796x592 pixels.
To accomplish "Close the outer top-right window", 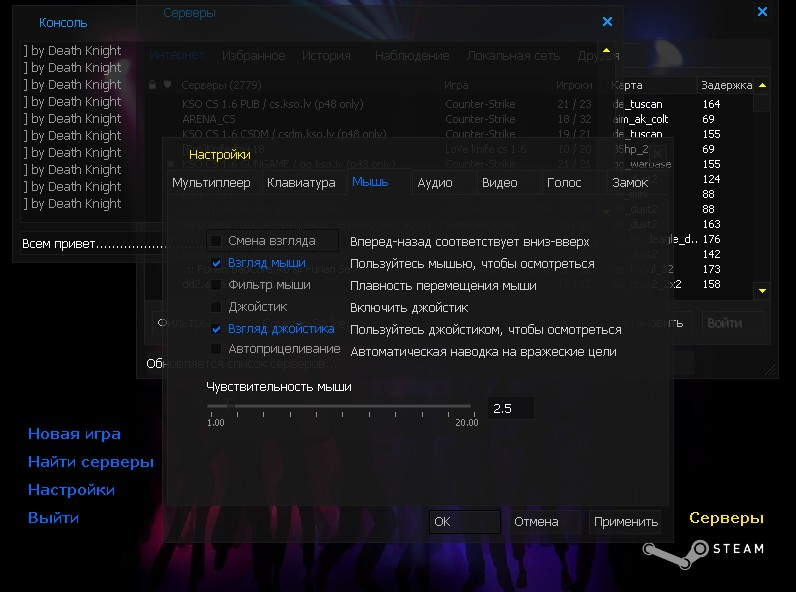I will [762, 11].
